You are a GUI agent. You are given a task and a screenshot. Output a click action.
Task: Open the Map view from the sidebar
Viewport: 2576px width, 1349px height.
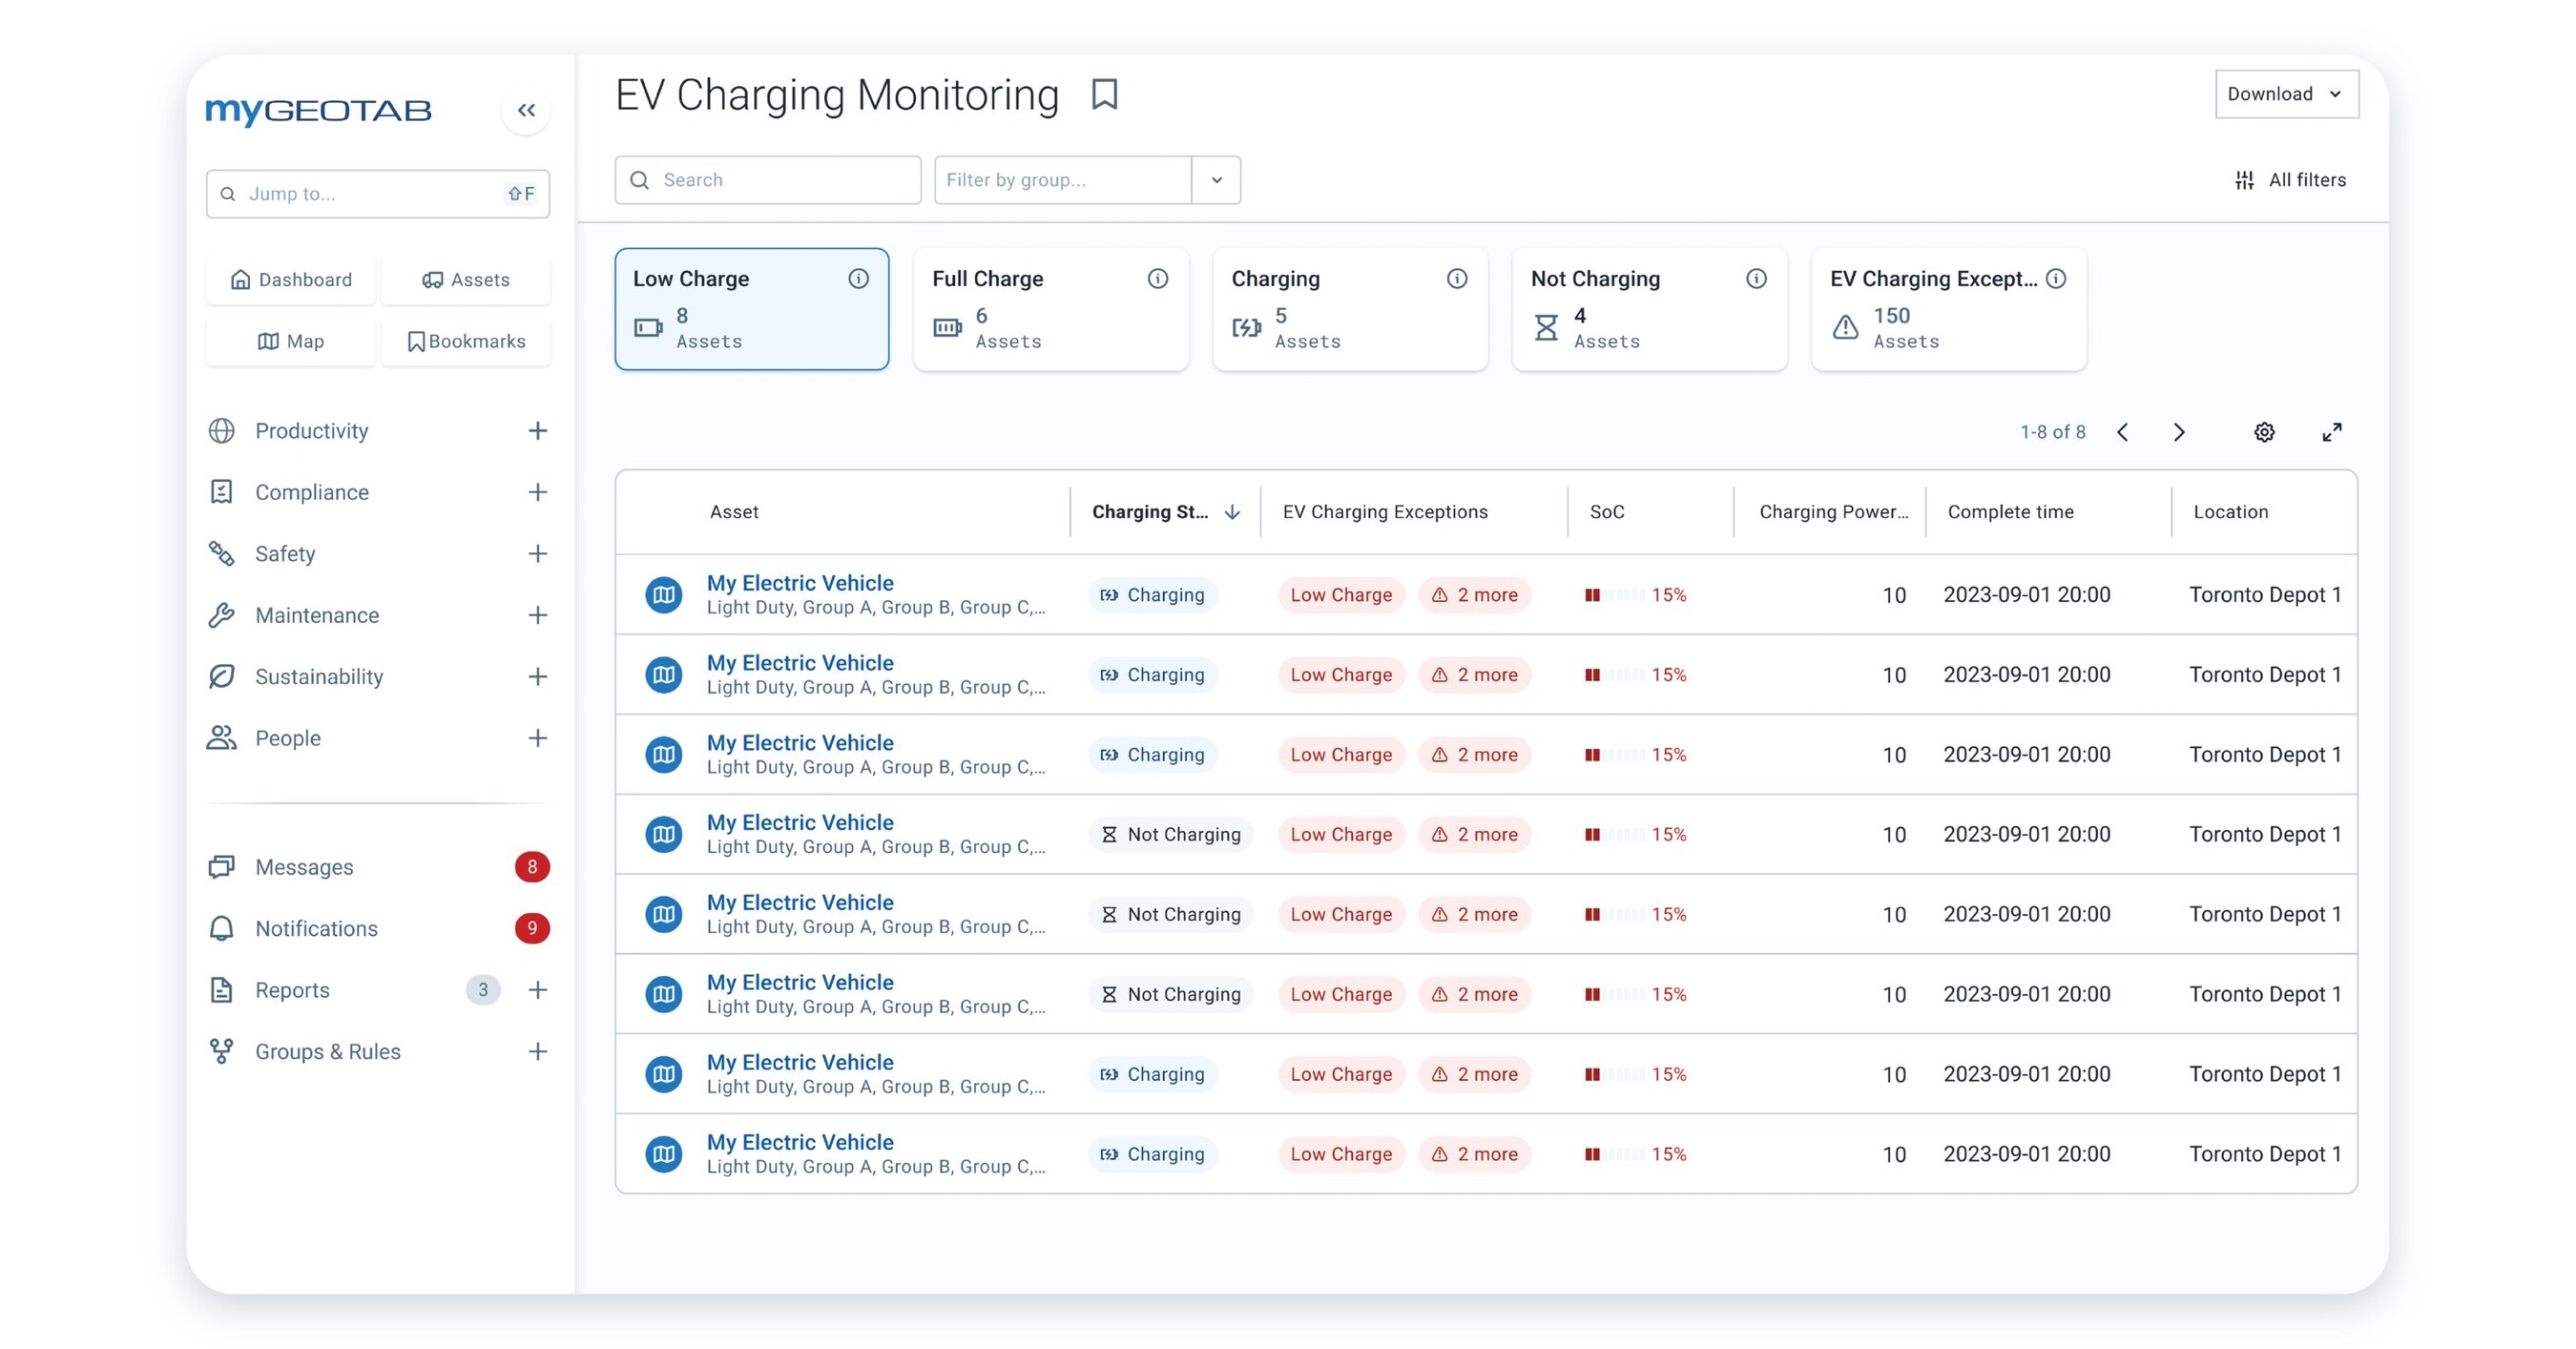point(290,341)
